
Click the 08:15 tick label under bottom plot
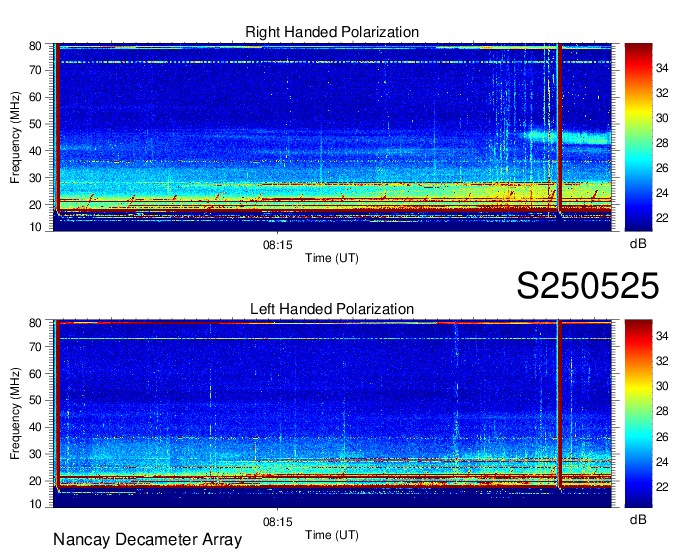tap(278, 522)
